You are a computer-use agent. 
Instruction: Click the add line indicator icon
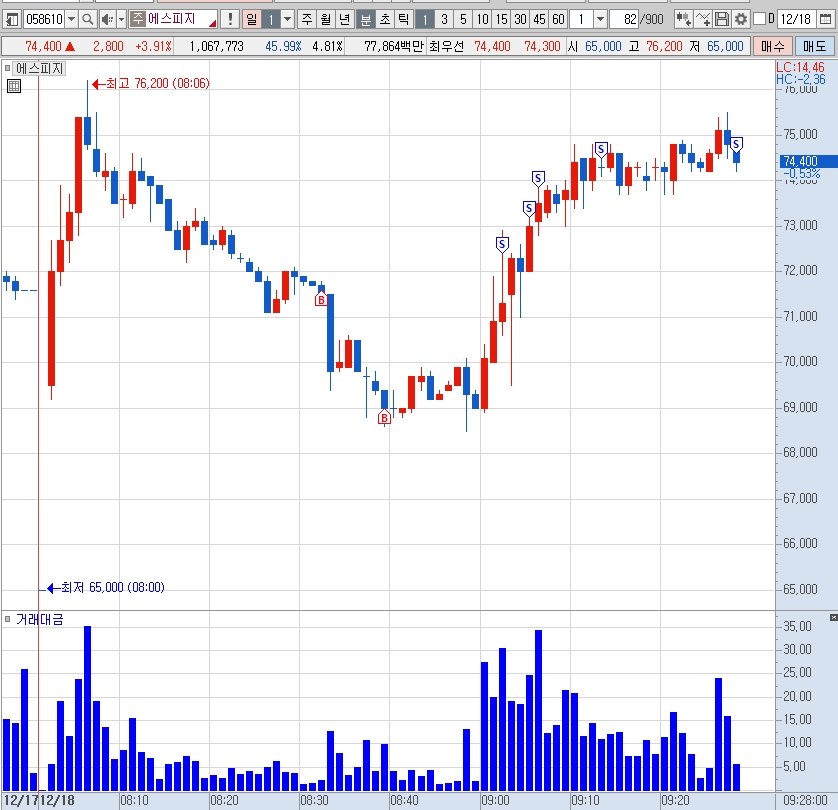point(703,20)
